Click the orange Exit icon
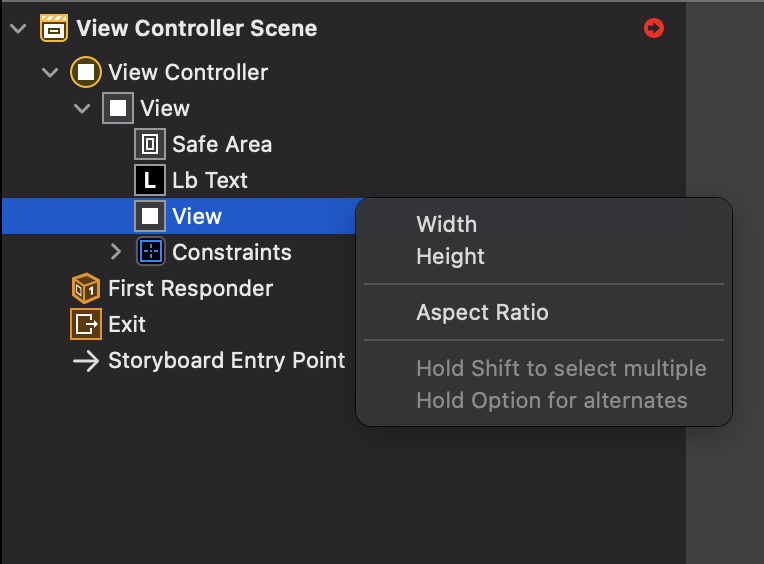 point(86,324)
